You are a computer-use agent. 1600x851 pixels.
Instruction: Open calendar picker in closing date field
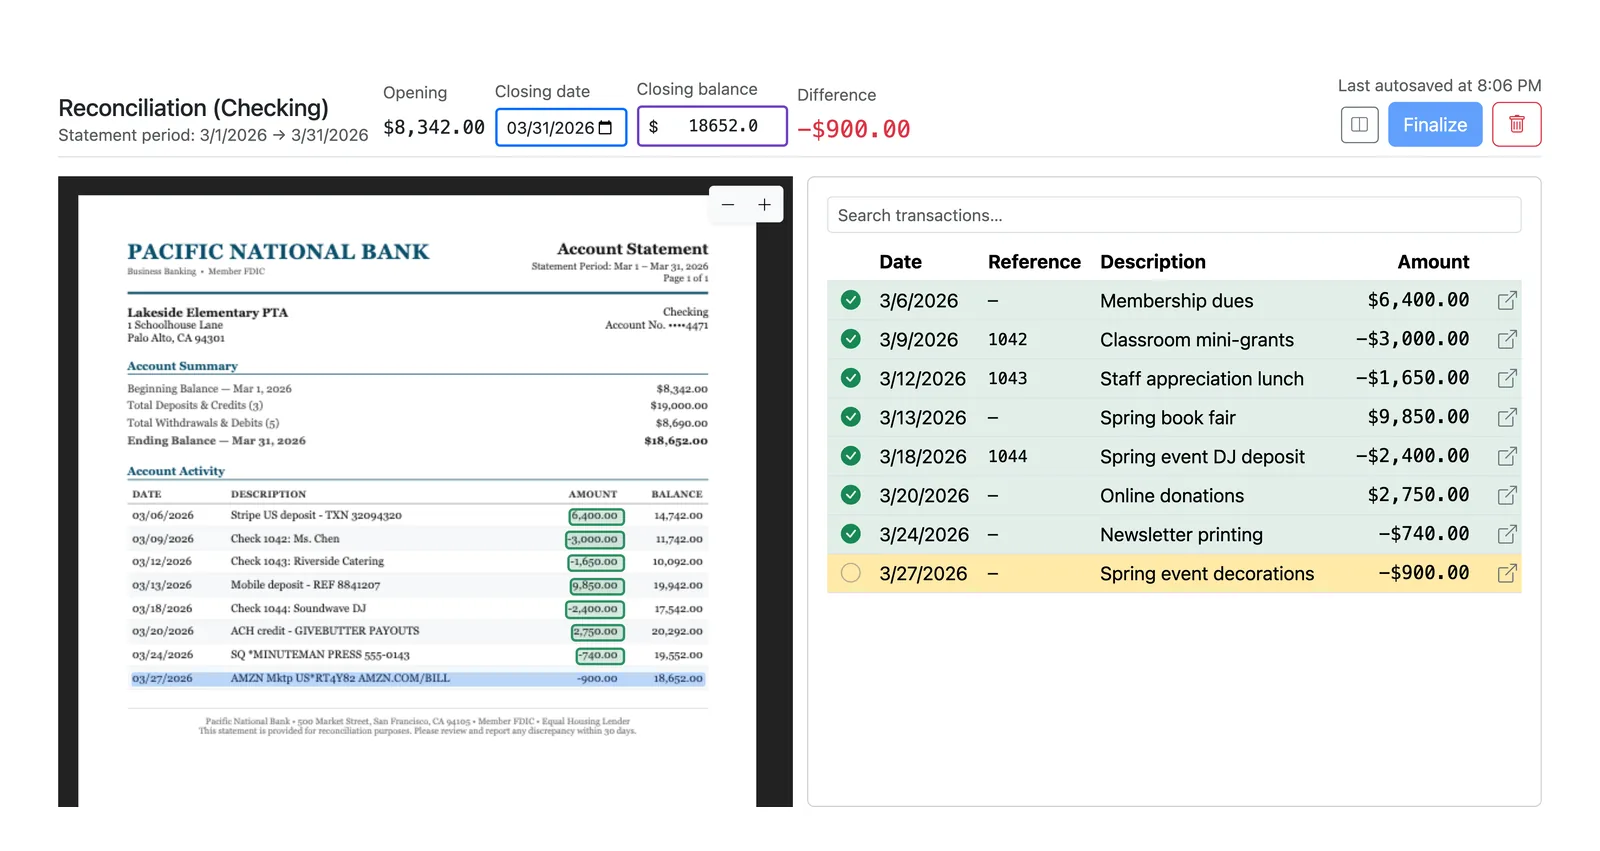pos(605,128)
